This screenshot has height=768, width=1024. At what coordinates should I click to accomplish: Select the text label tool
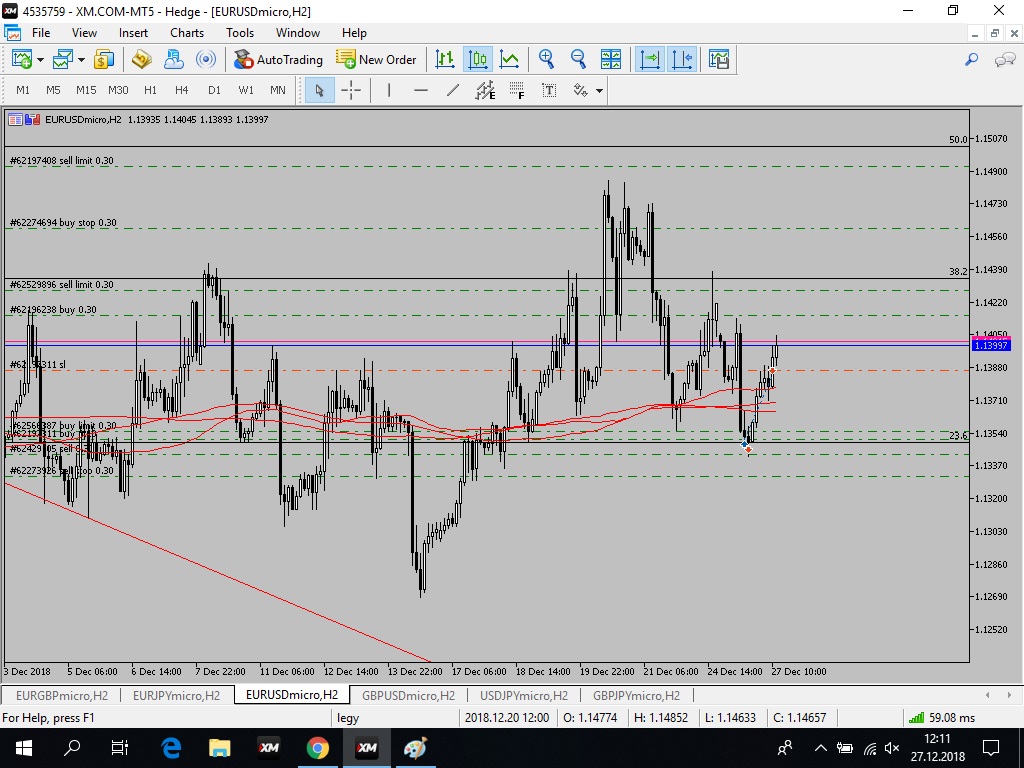(x=549, y=90)
